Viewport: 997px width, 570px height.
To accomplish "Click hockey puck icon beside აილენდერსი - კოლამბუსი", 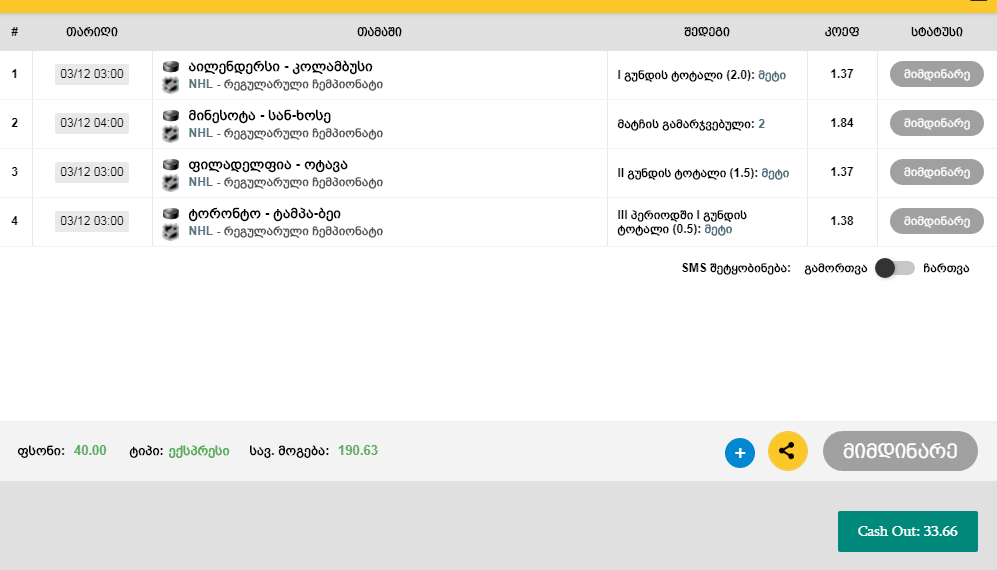I will pyautogui.click(x=170, y=67).
